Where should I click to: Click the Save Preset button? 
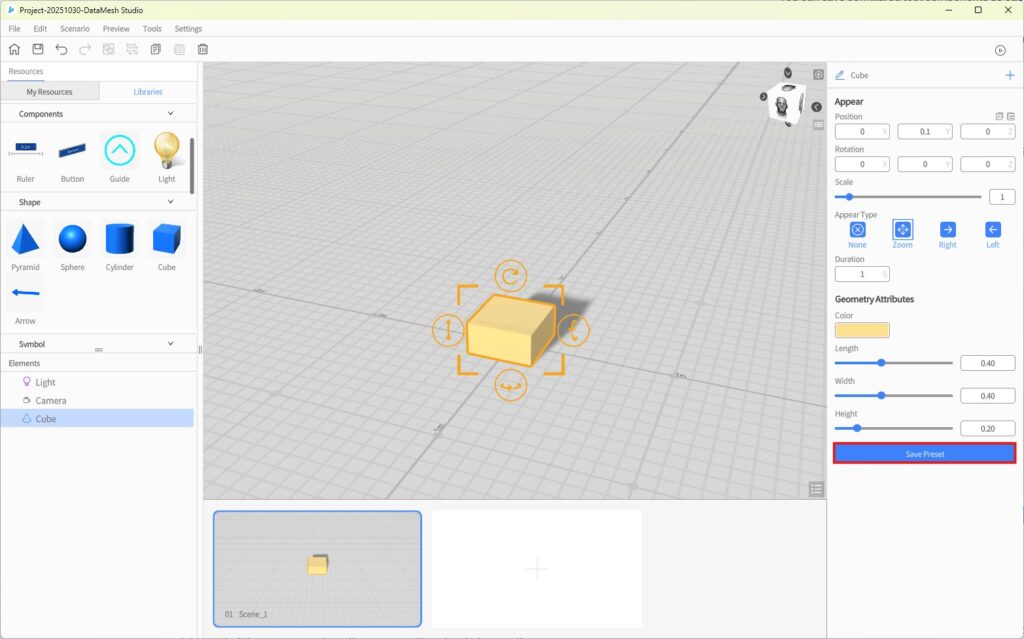tap(924, 454)
